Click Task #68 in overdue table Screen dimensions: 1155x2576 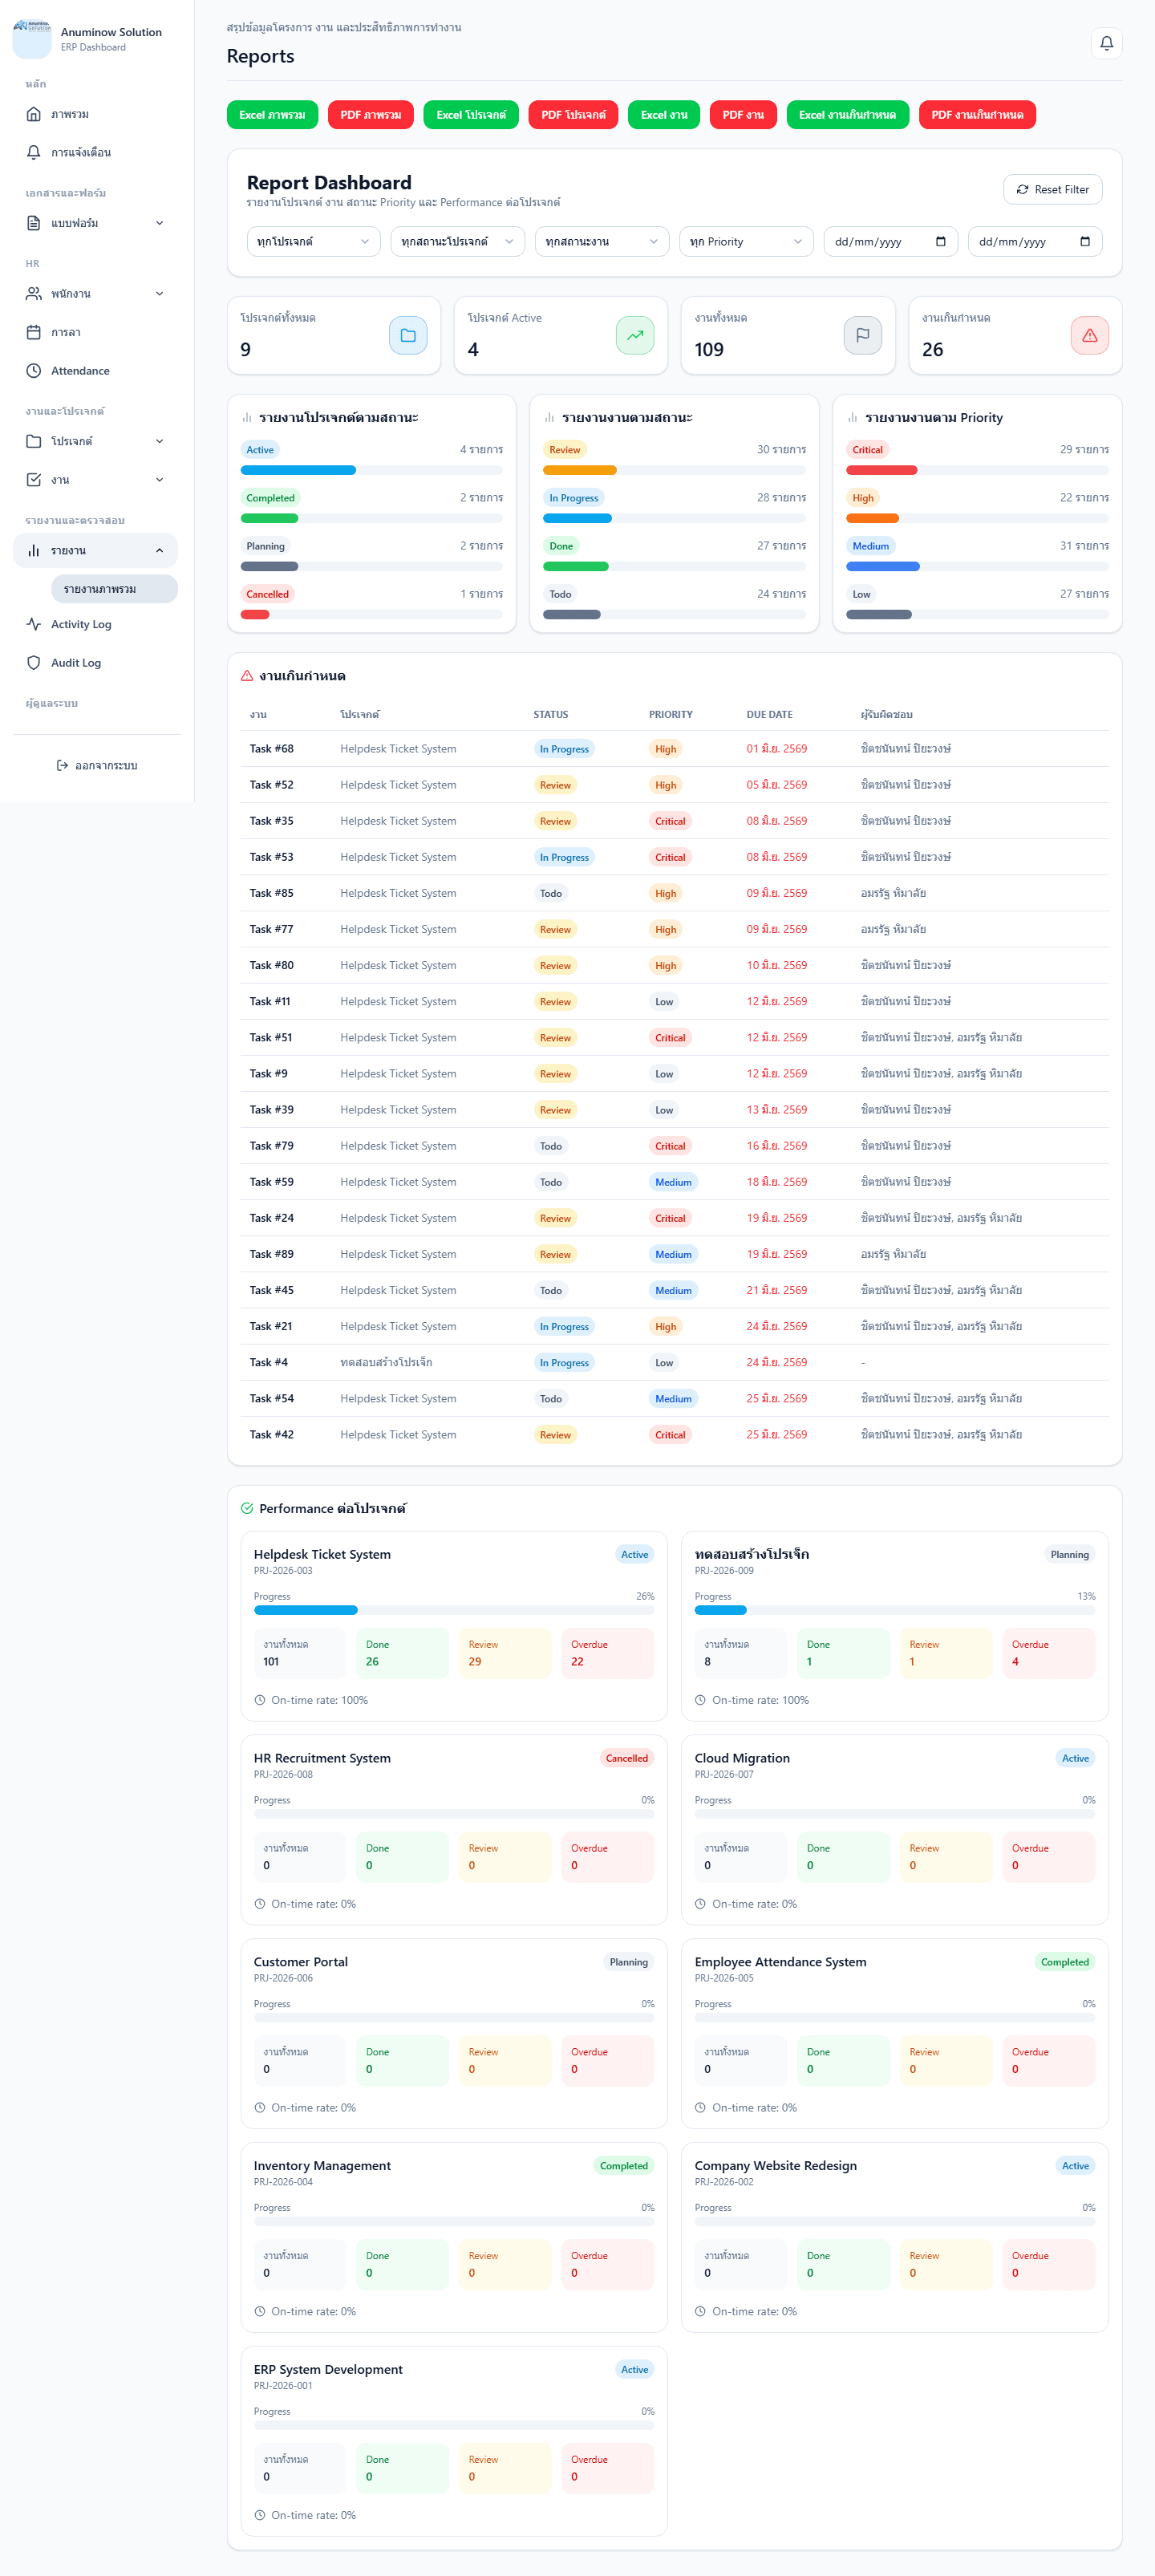tap(271, 749)
